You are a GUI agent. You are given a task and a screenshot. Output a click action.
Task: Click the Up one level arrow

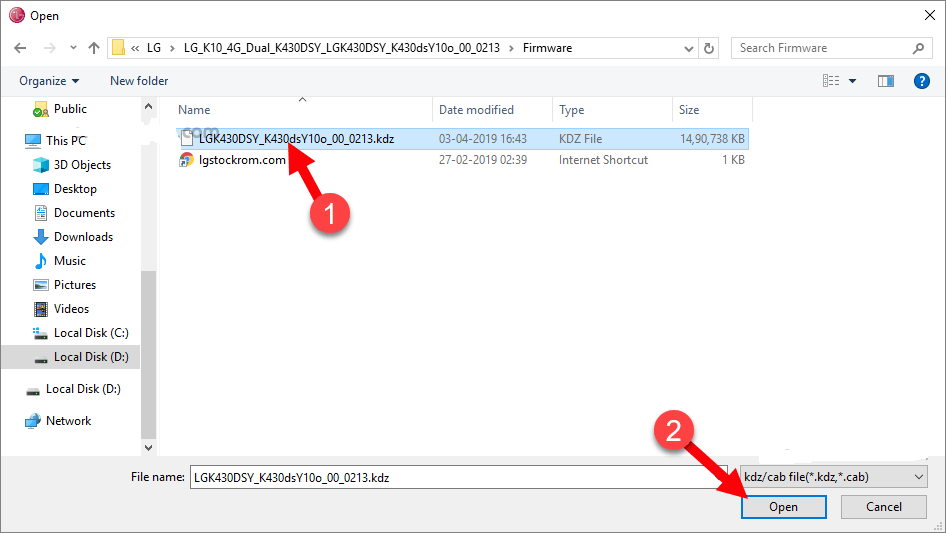94,48
